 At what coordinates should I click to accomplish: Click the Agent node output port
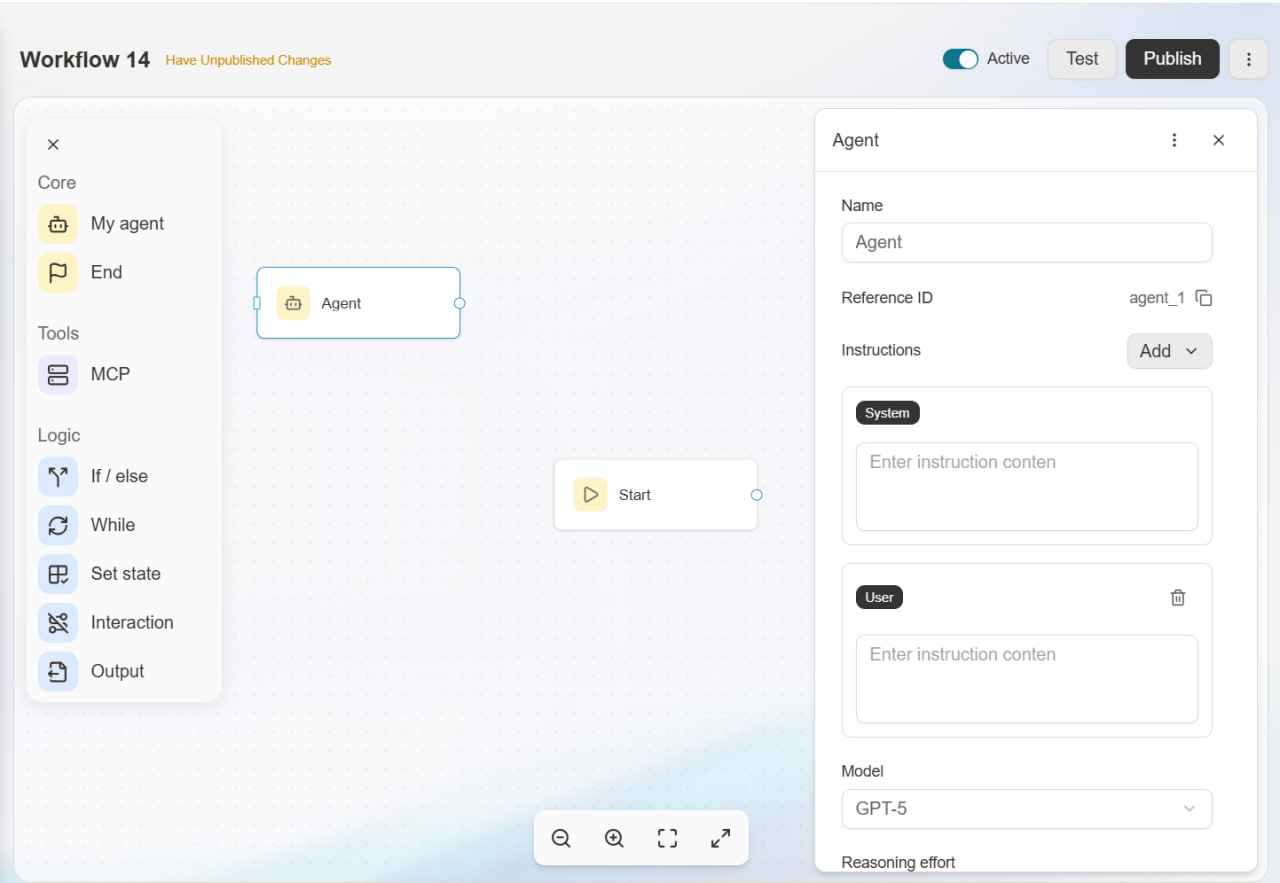(459, 303)
